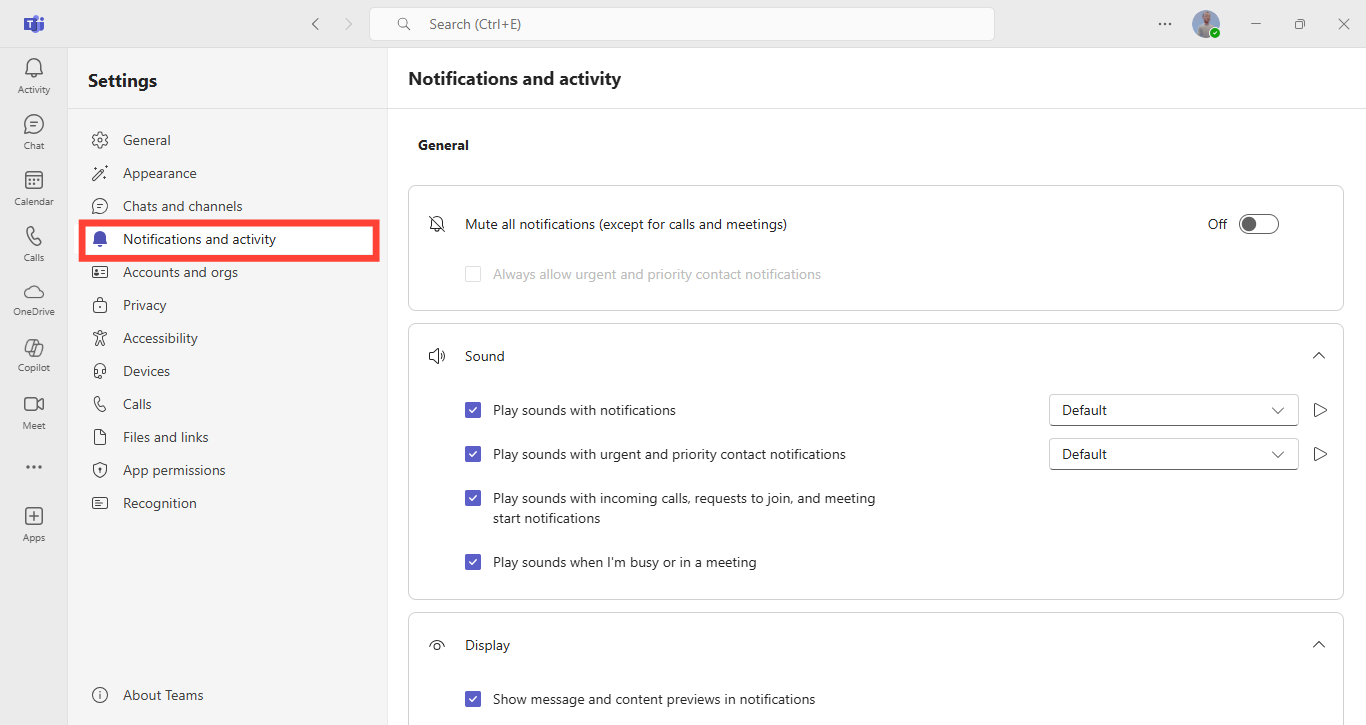
Task: Uncheck Play sounds with notifications
Action: point(473,410)
